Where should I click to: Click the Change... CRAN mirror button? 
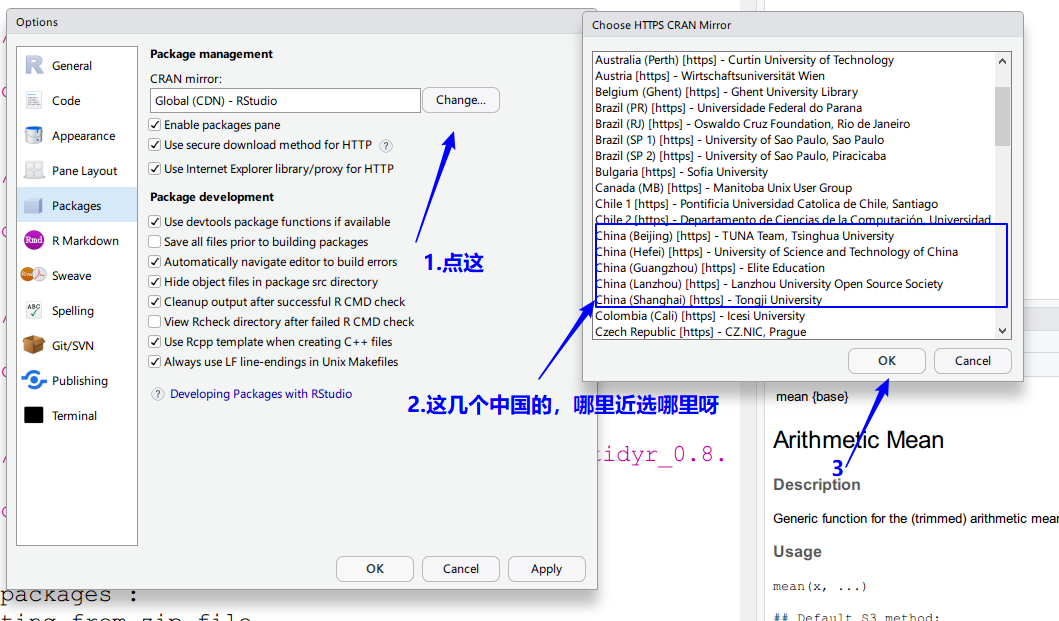tap(461, 100)
